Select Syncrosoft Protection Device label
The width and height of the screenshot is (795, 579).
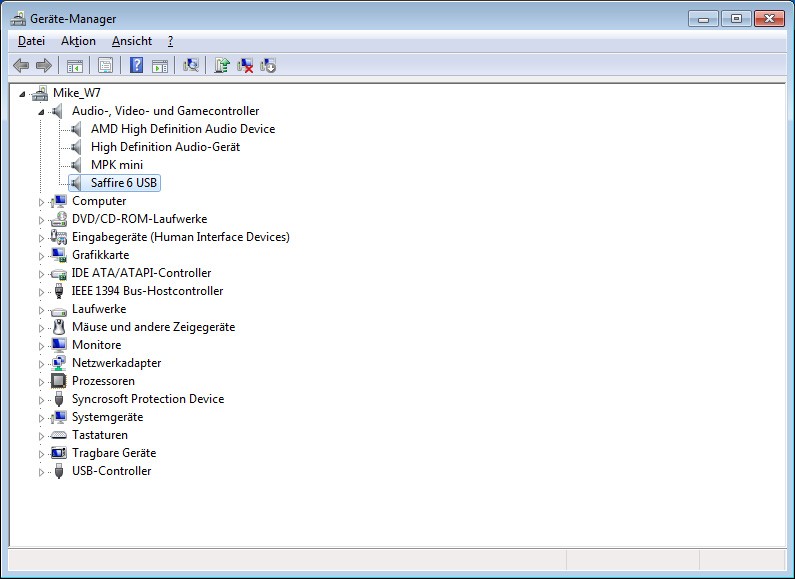[148, 399]
